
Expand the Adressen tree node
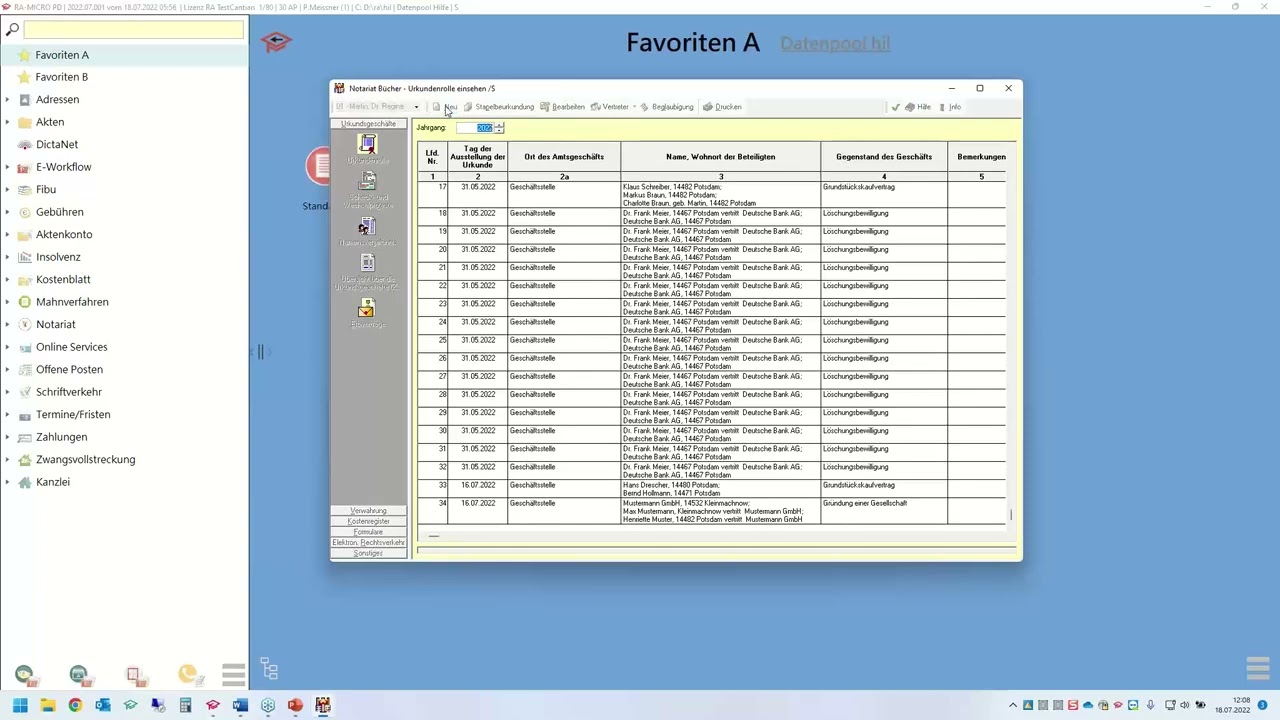coord(7,100)
